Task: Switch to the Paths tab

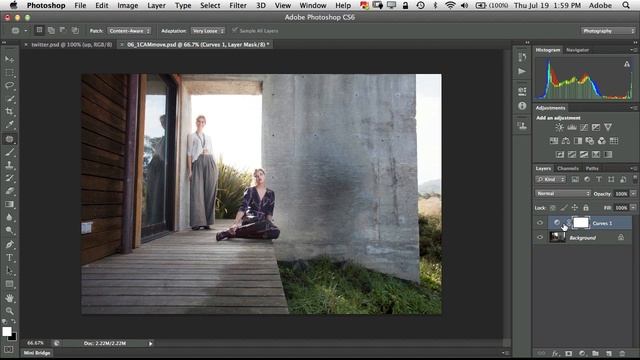Action: click(x=592, y=168)
